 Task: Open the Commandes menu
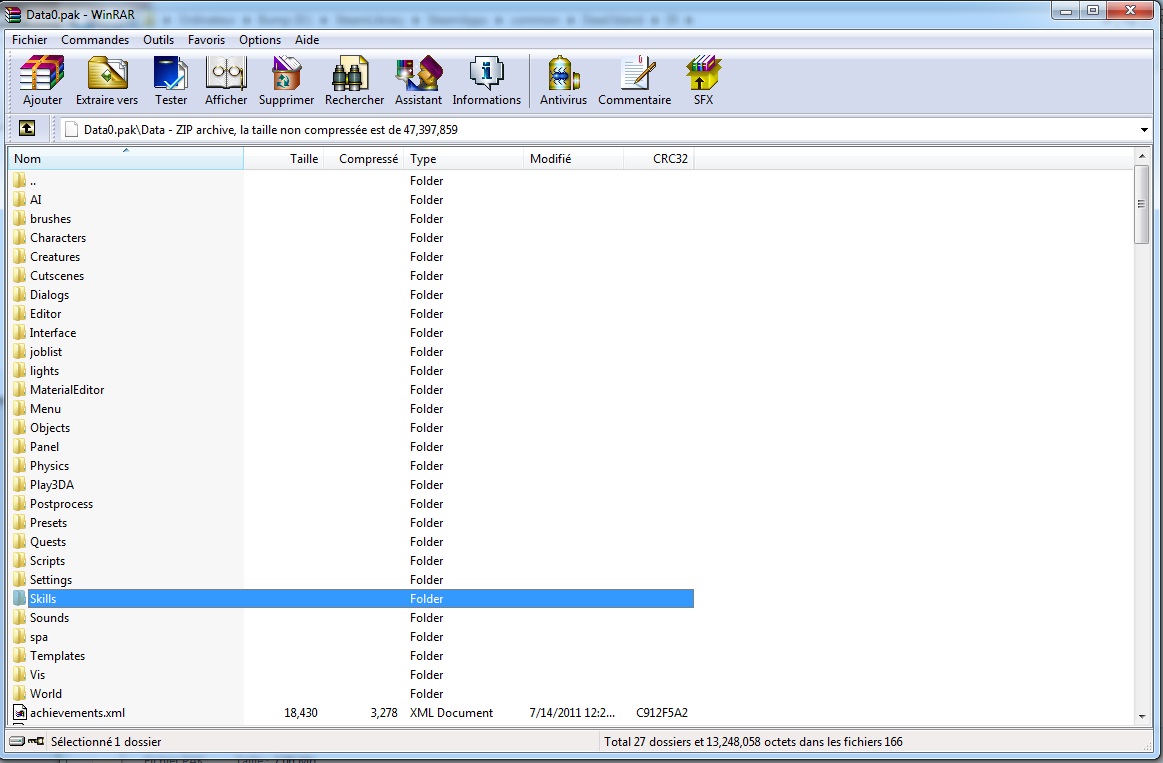pos(95,40)
